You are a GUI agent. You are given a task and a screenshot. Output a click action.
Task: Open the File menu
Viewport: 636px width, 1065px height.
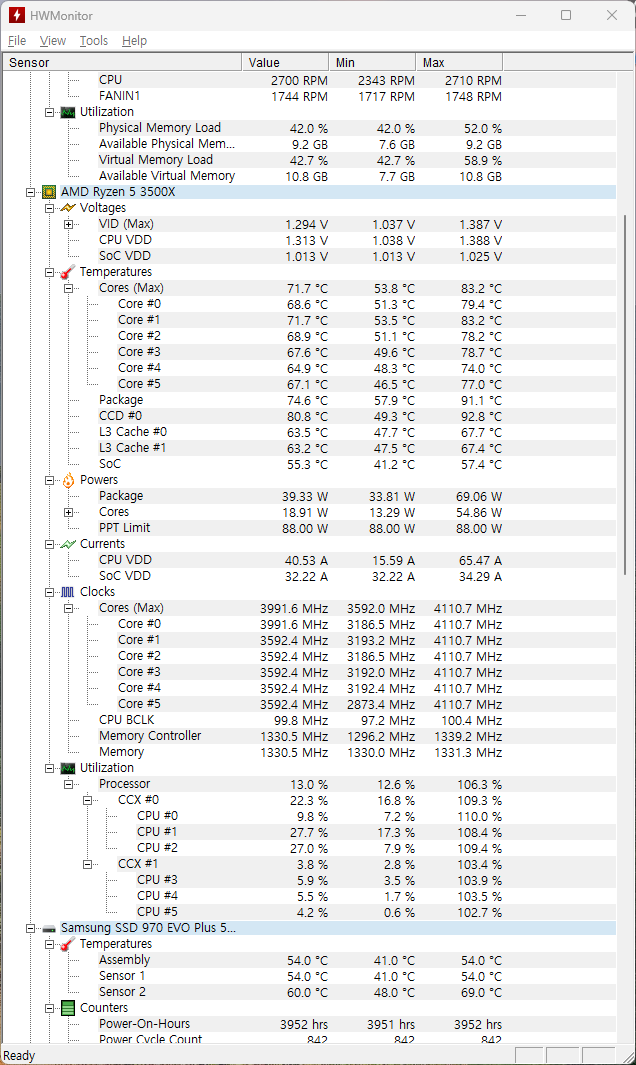(17, 41)
